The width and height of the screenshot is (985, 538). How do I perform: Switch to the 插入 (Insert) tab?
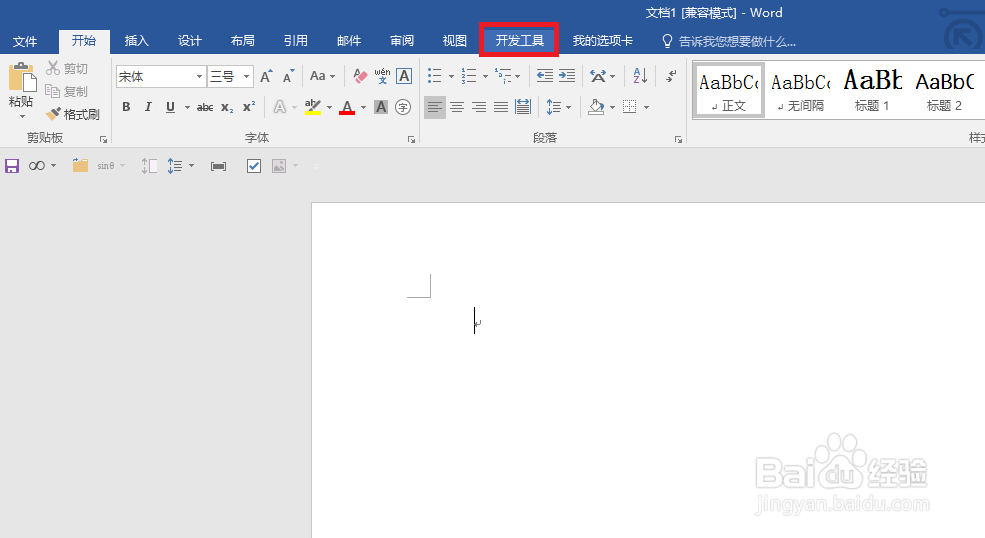(x=136, y=41)
